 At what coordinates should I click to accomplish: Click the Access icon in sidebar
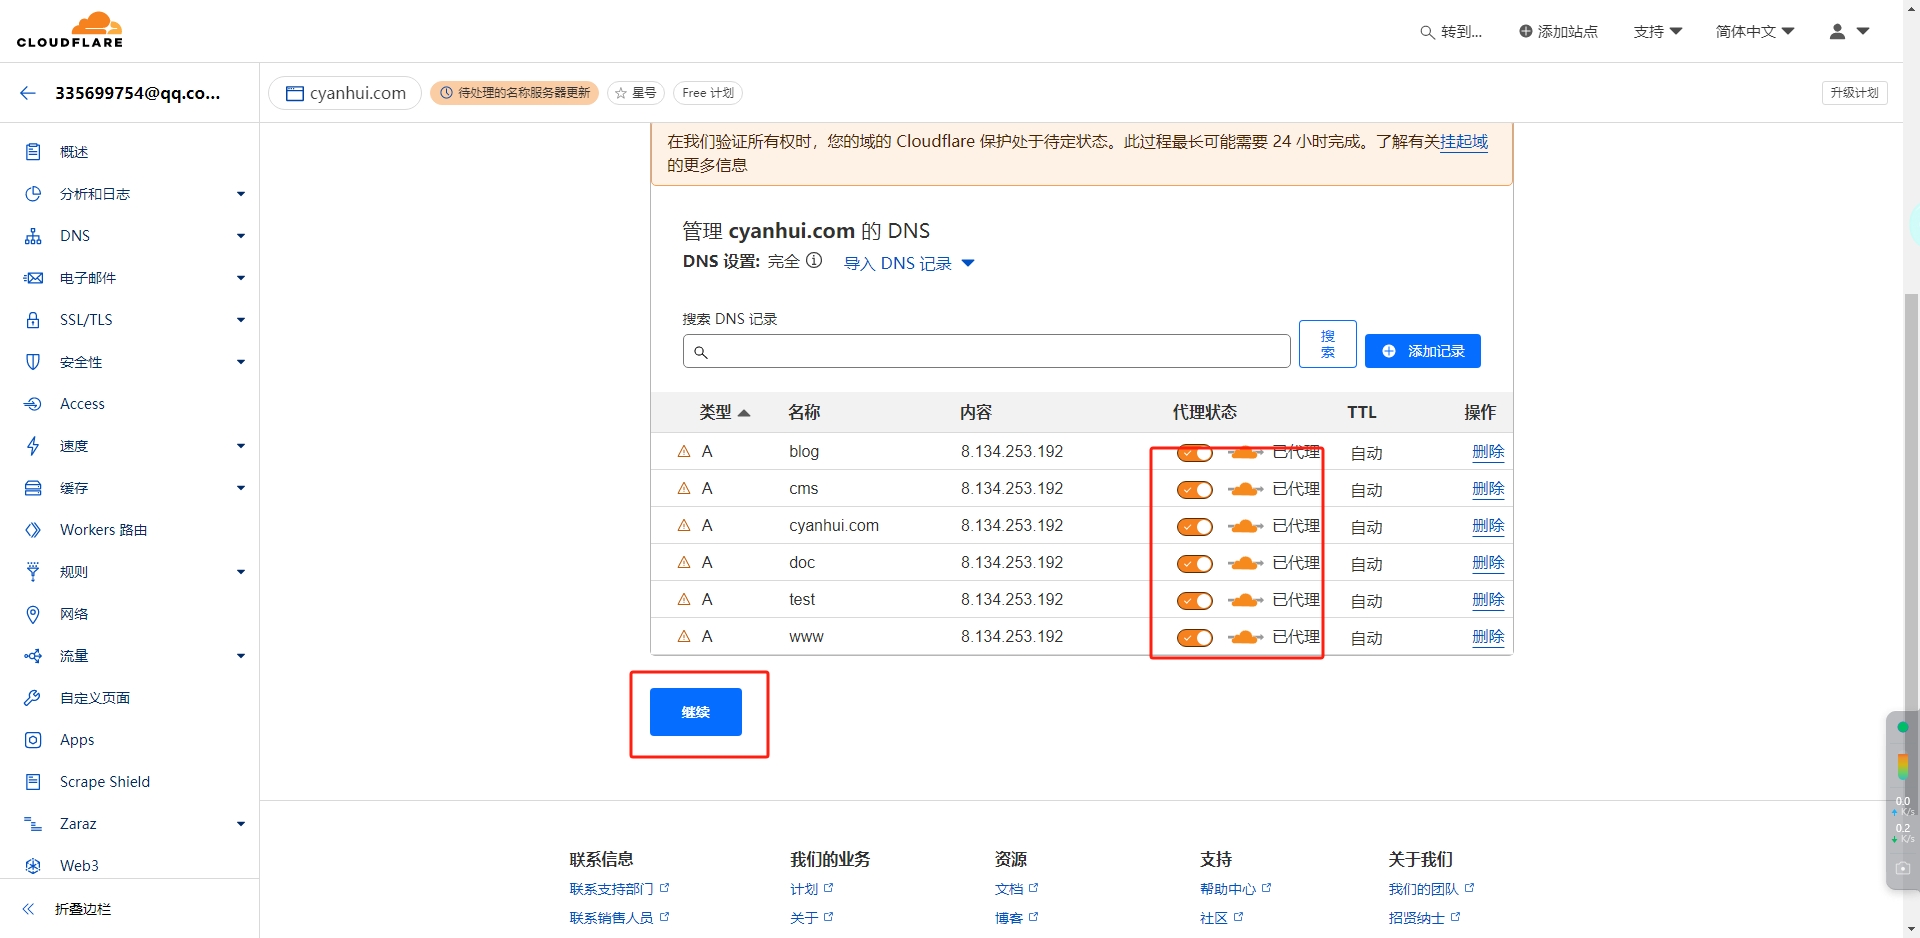(33, 404)
